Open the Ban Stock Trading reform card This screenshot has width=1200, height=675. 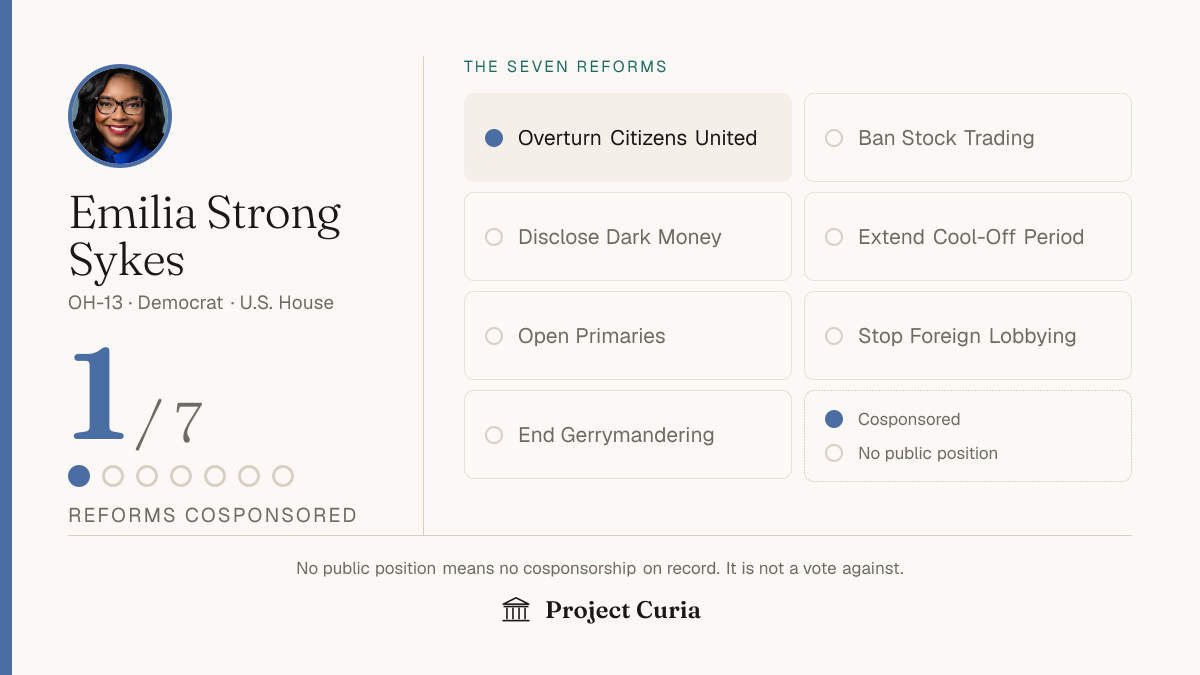point(968,138)
